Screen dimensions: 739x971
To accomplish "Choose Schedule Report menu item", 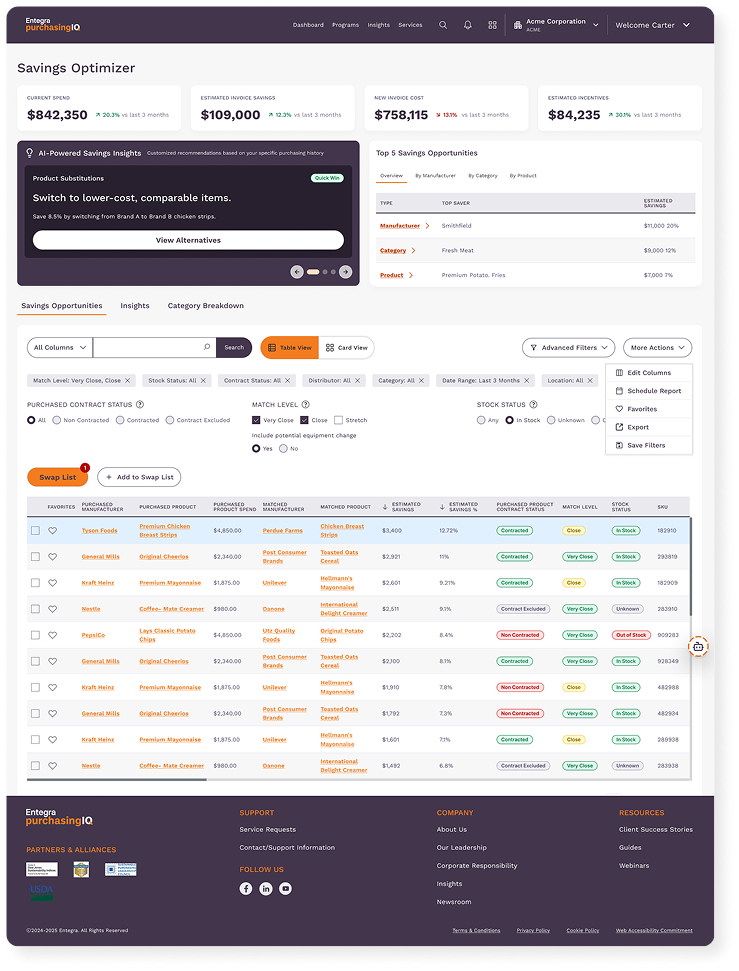I will click(649, 391).
